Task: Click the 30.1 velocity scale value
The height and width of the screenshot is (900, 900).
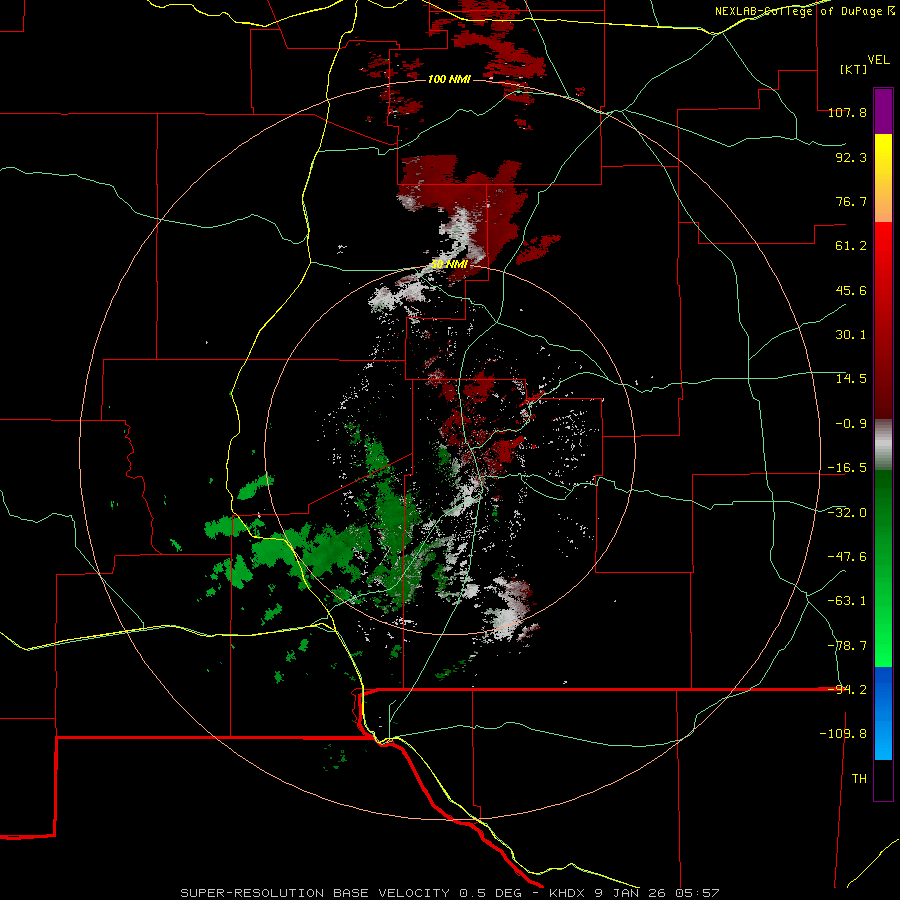Action: [x=851, y=335]
